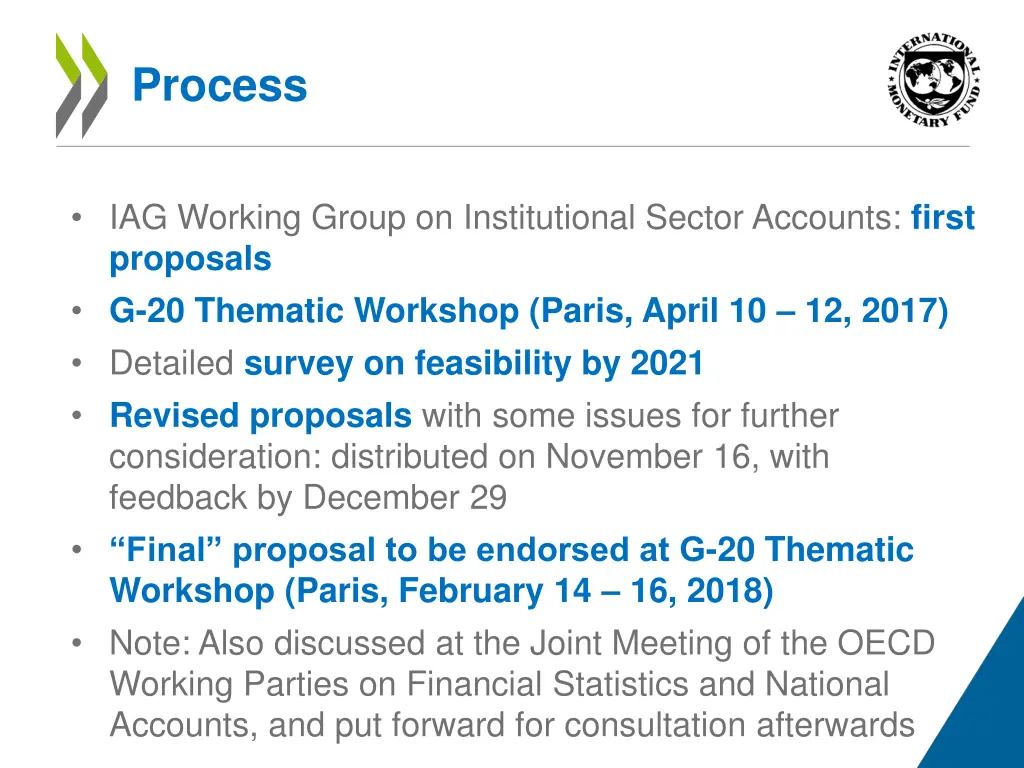The height and width of the screenshot is (768, 1024).
Task: Click the horizontal divider line under the title
Action: click(513, 146)
